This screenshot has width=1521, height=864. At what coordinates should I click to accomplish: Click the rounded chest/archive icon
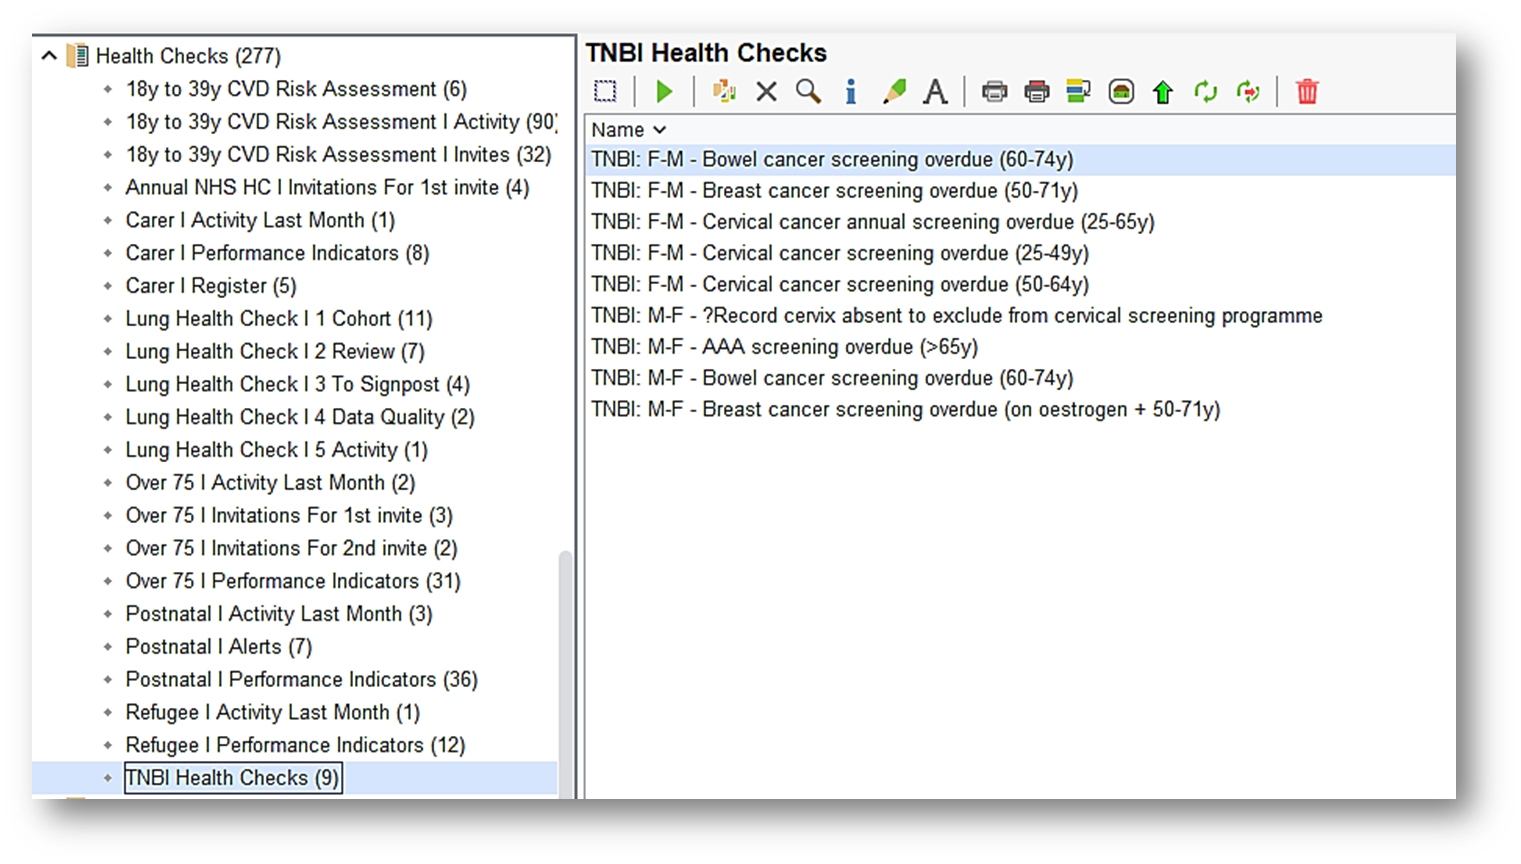click(x=1121, y=92)
